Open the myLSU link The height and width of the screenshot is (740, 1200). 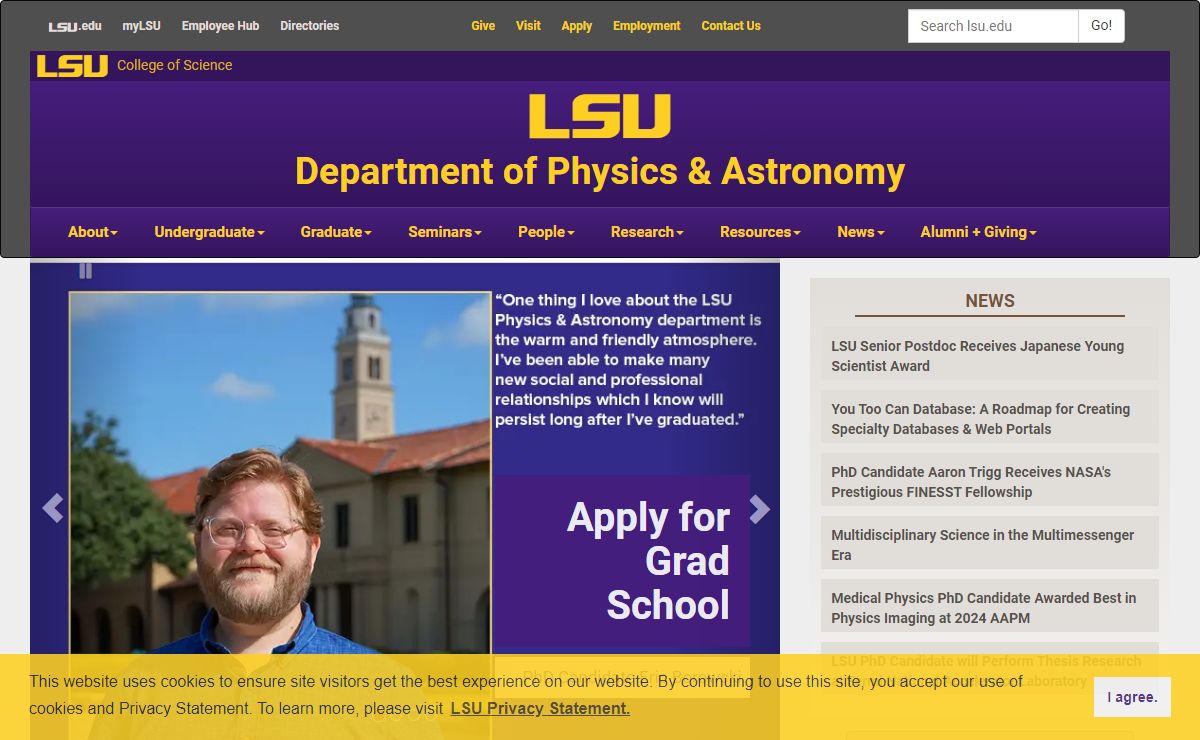click(x=141, y=26)
